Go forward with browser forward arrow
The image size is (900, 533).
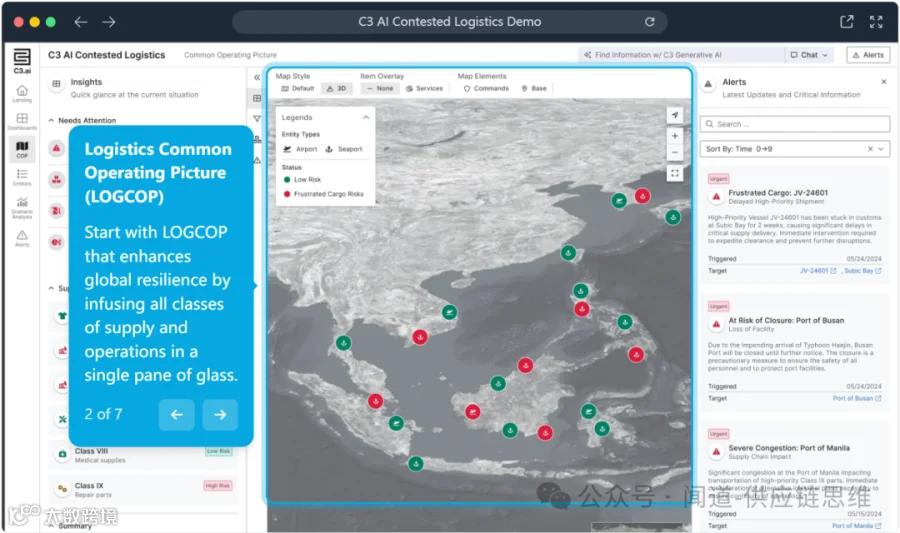(x=108, y=22)
